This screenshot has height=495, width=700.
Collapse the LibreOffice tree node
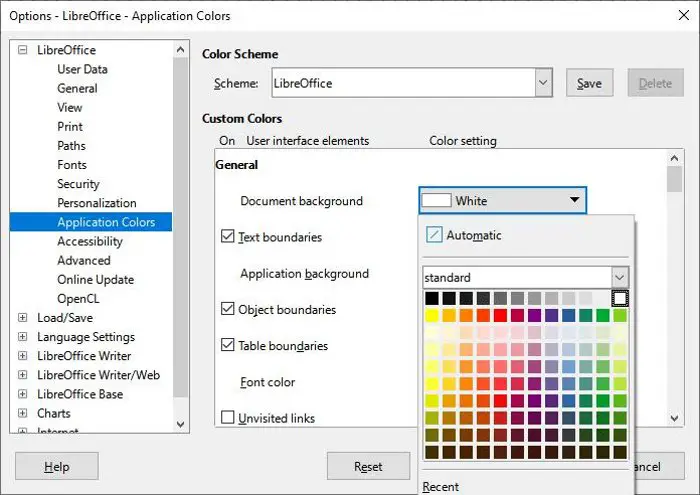pyautogui.click(x=22, y=50)
